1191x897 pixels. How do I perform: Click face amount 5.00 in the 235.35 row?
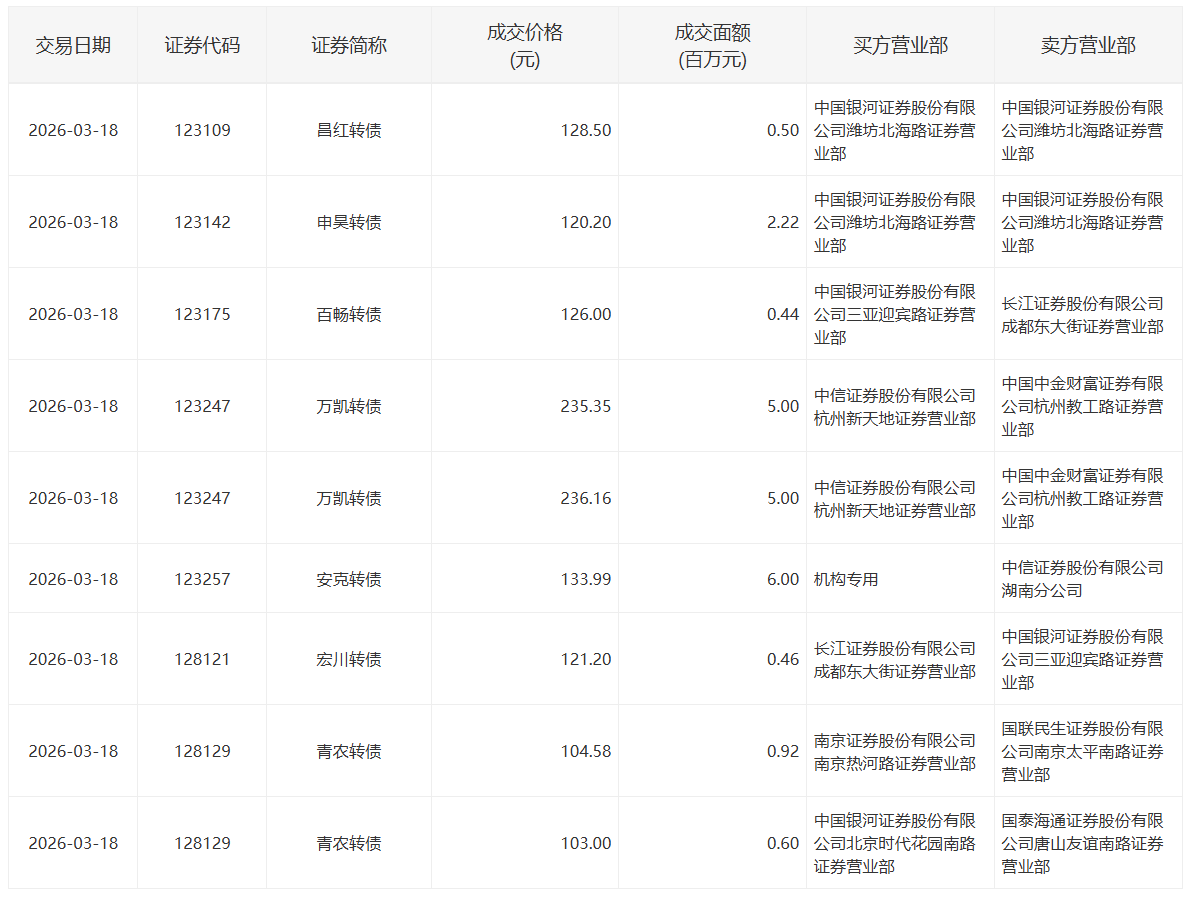coord(782,406)
